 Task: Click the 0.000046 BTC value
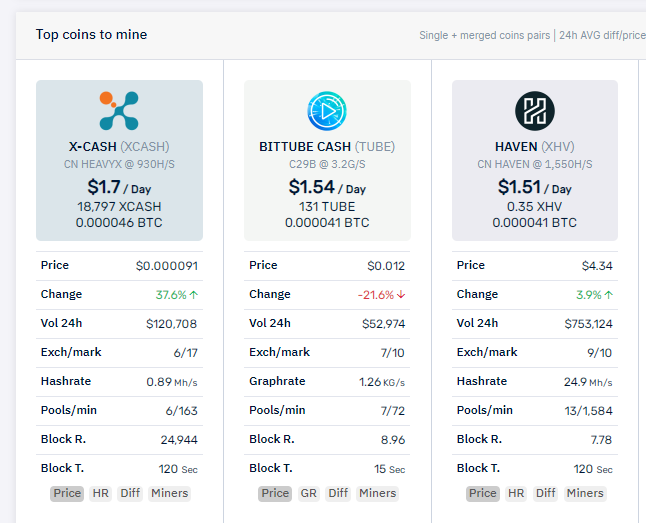119,223
